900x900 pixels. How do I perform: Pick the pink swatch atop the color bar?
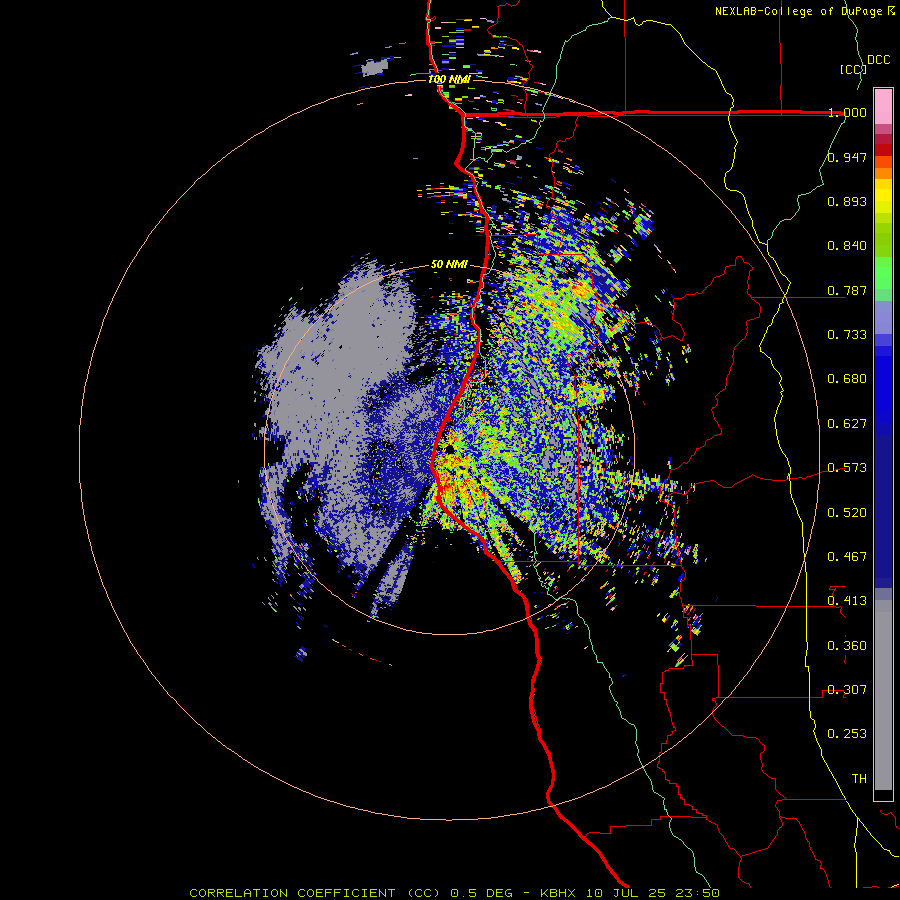883,106
